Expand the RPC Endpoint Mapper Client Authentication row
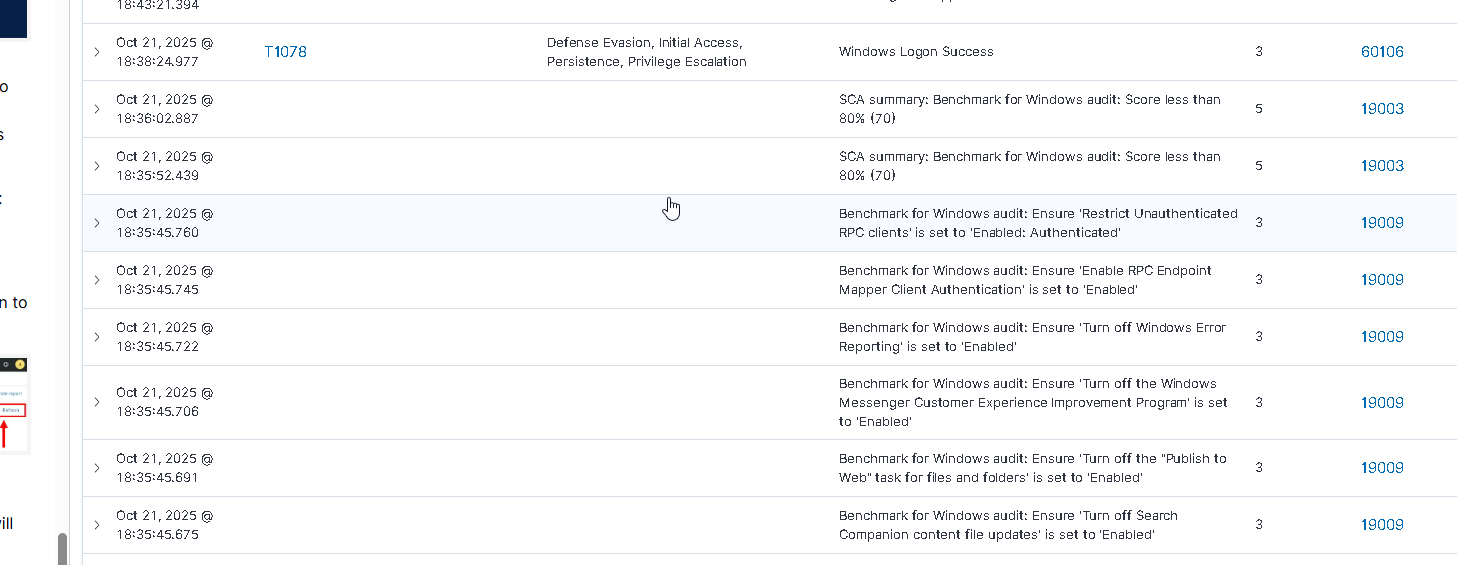This screenshot has width=1457, height=565. [x=97, y=280]
